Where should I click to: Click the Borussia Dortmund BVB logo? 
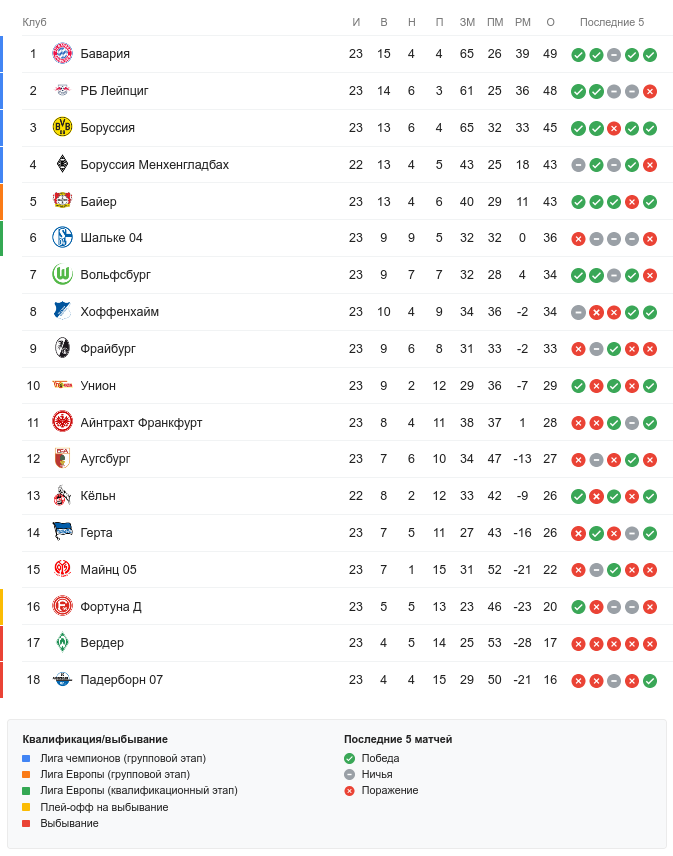click(62, 128)
